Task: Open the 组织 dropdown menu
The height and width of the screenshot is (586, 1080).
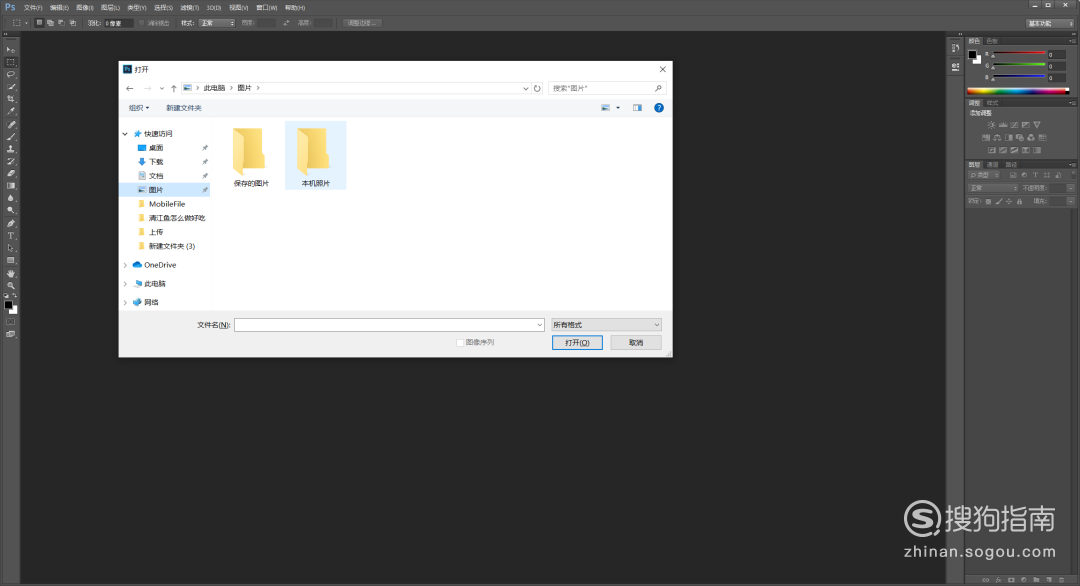Action: coord(138,107)
